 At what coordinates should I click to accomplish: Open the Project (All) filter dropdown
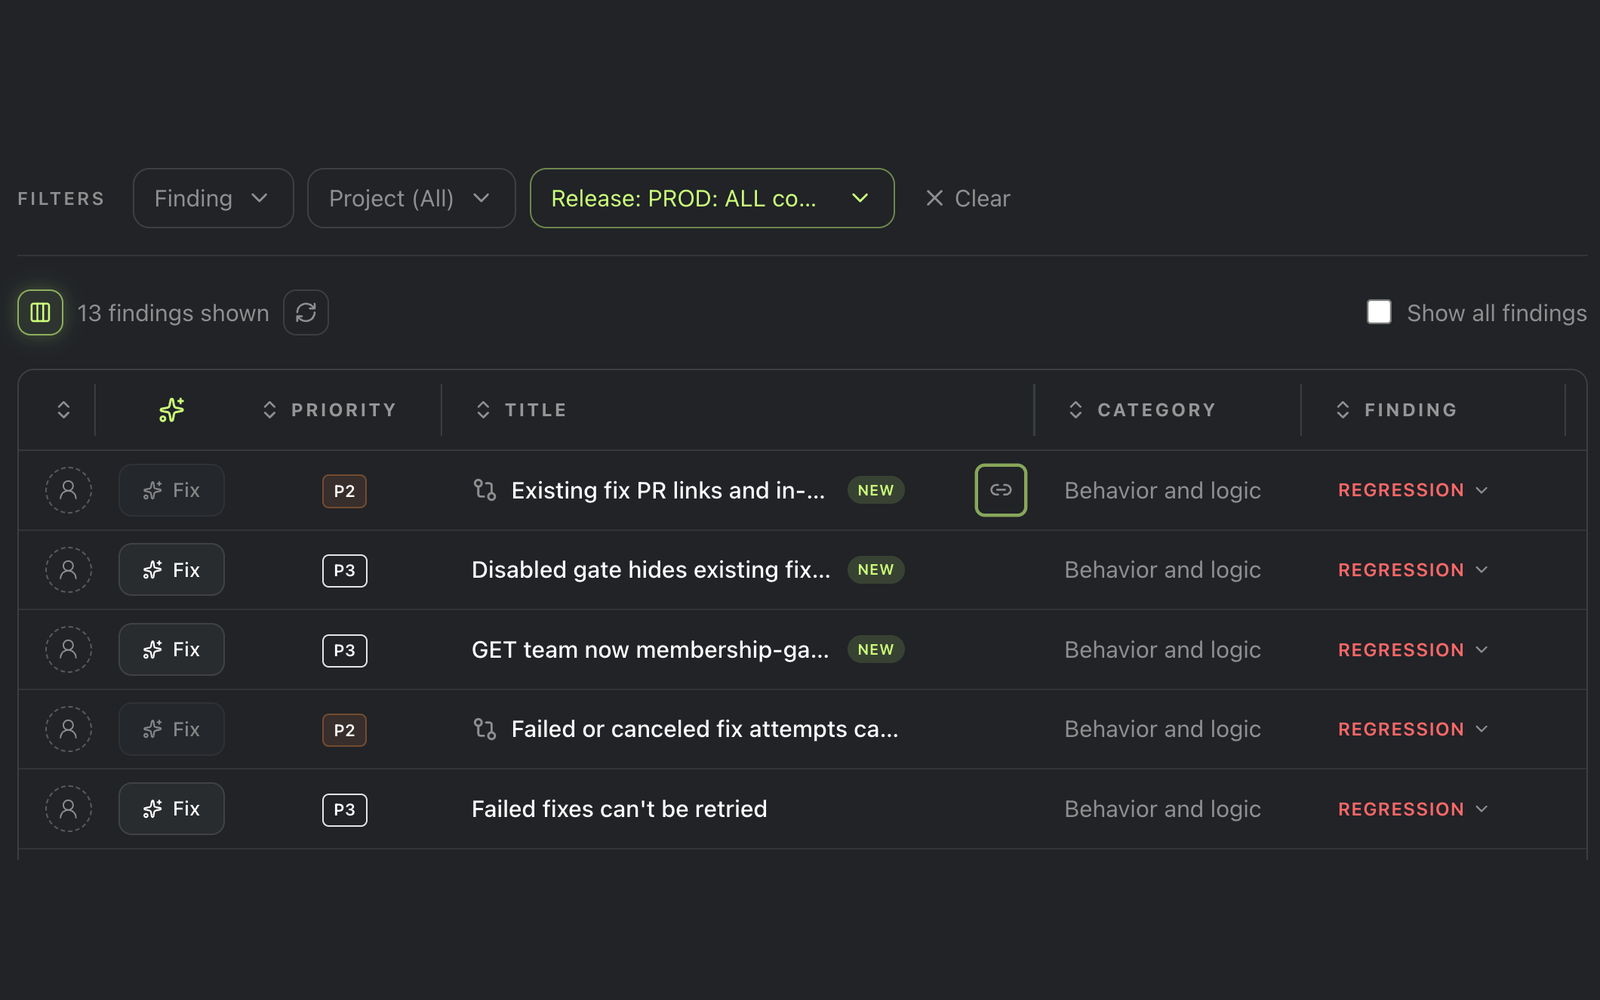411,198
